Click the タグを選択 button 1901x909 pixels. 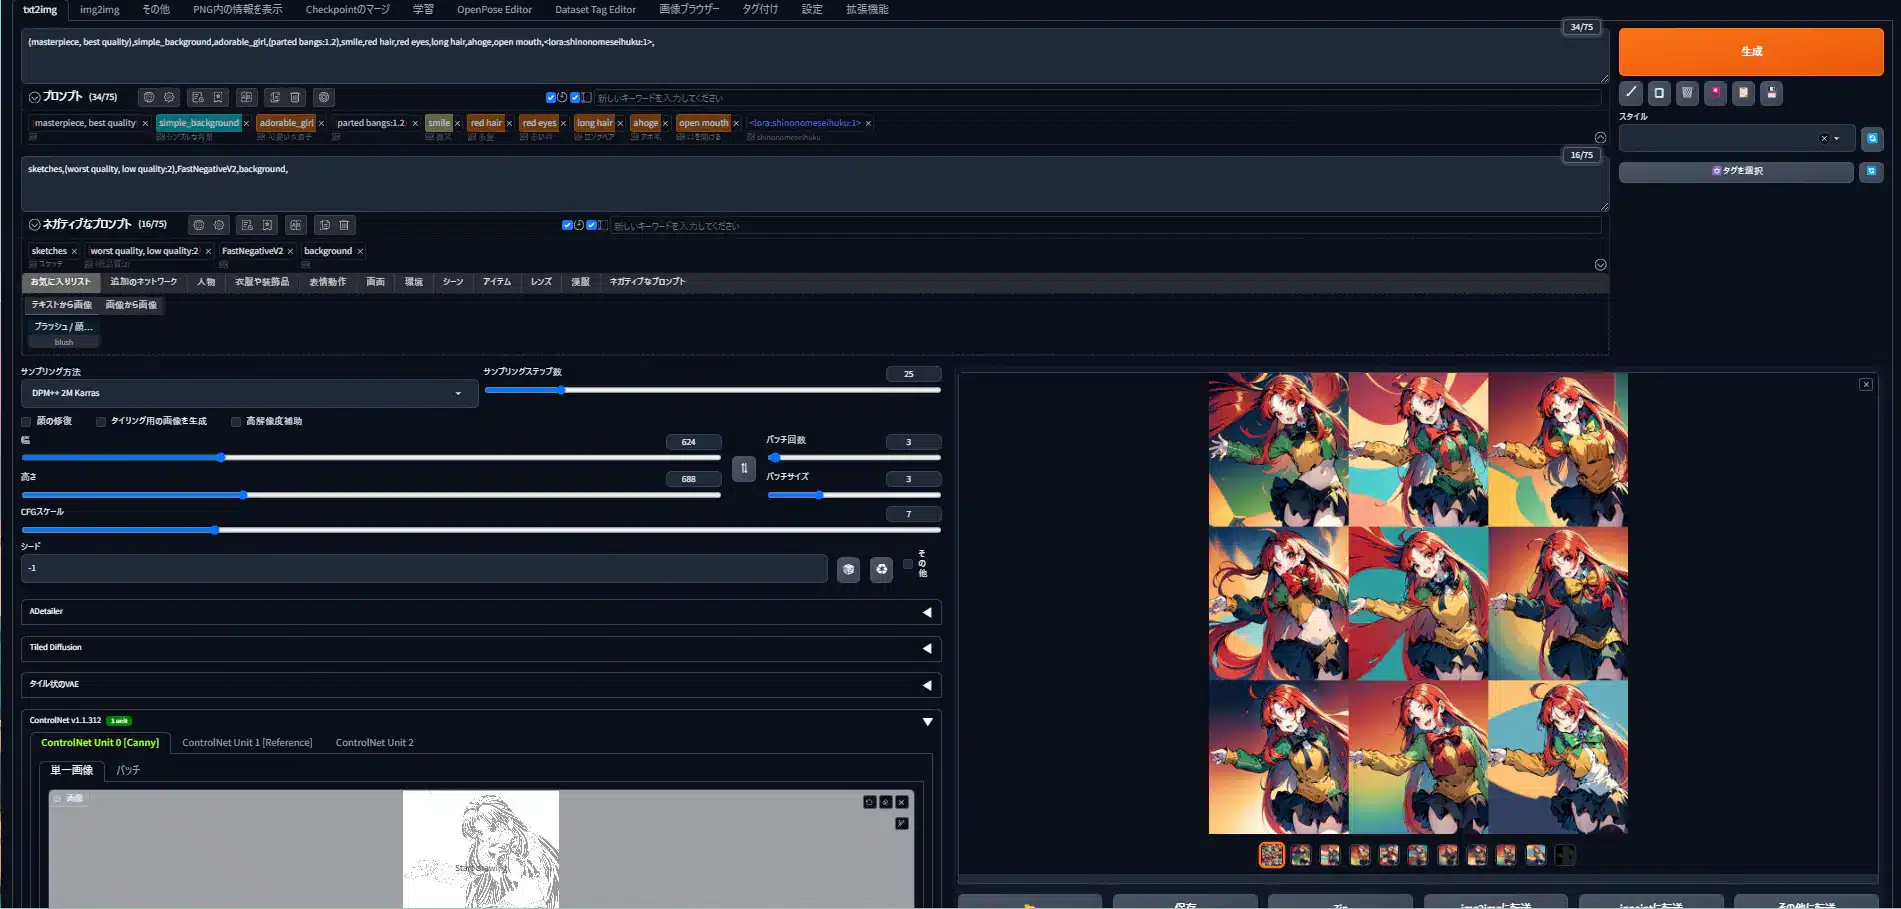[1735, 171]
